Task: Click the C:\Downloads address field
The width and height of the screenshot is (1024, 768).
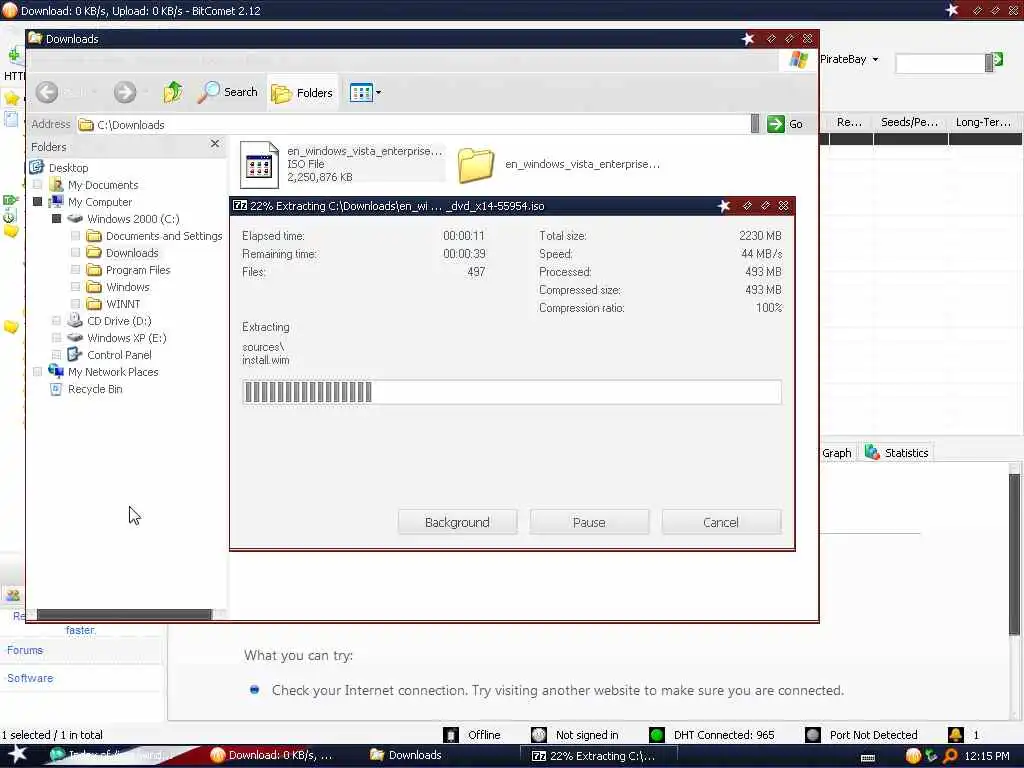Action: tap(415, 125)
